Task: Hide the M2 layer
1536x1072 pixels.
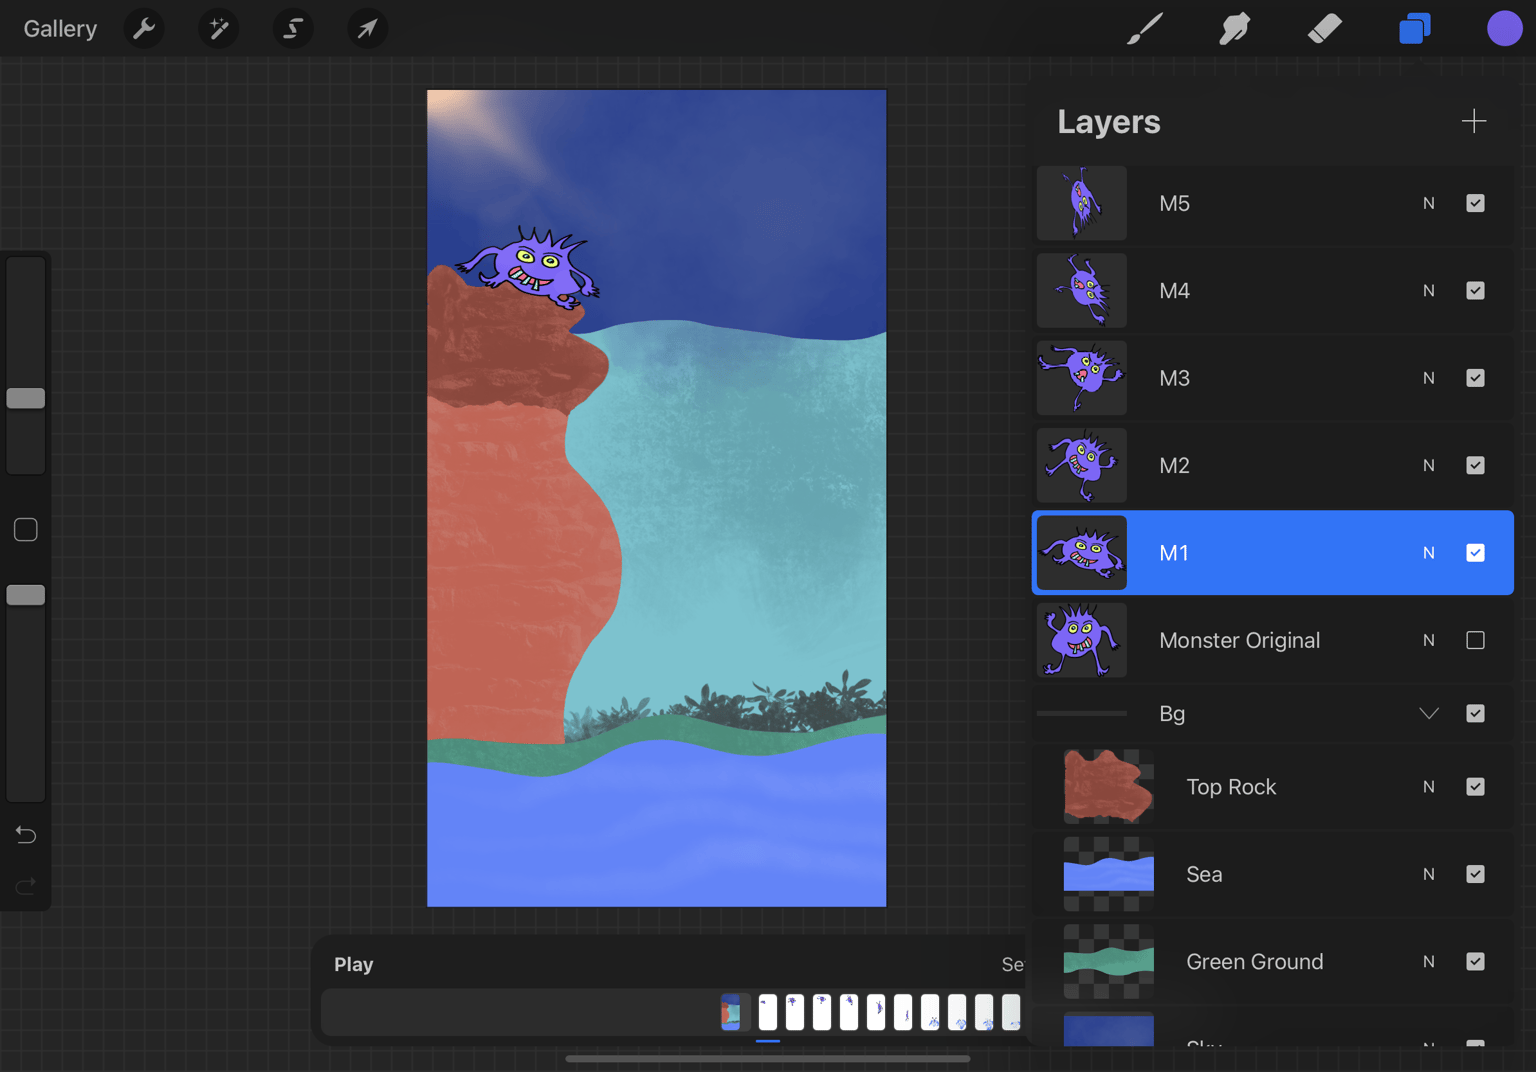Action: [x=1475, y=465]
